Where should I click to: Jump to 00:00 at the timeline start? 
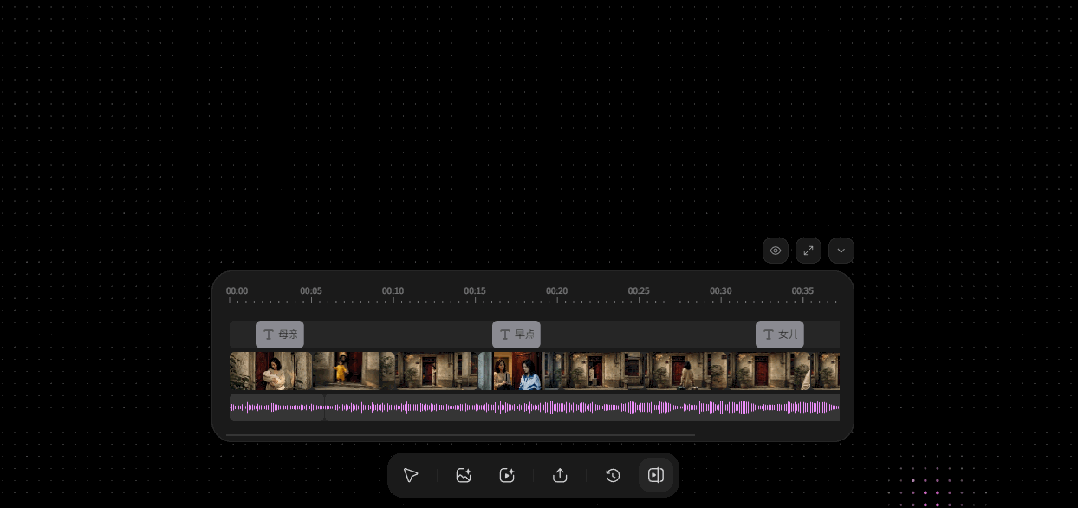click(x=237, y=291)
